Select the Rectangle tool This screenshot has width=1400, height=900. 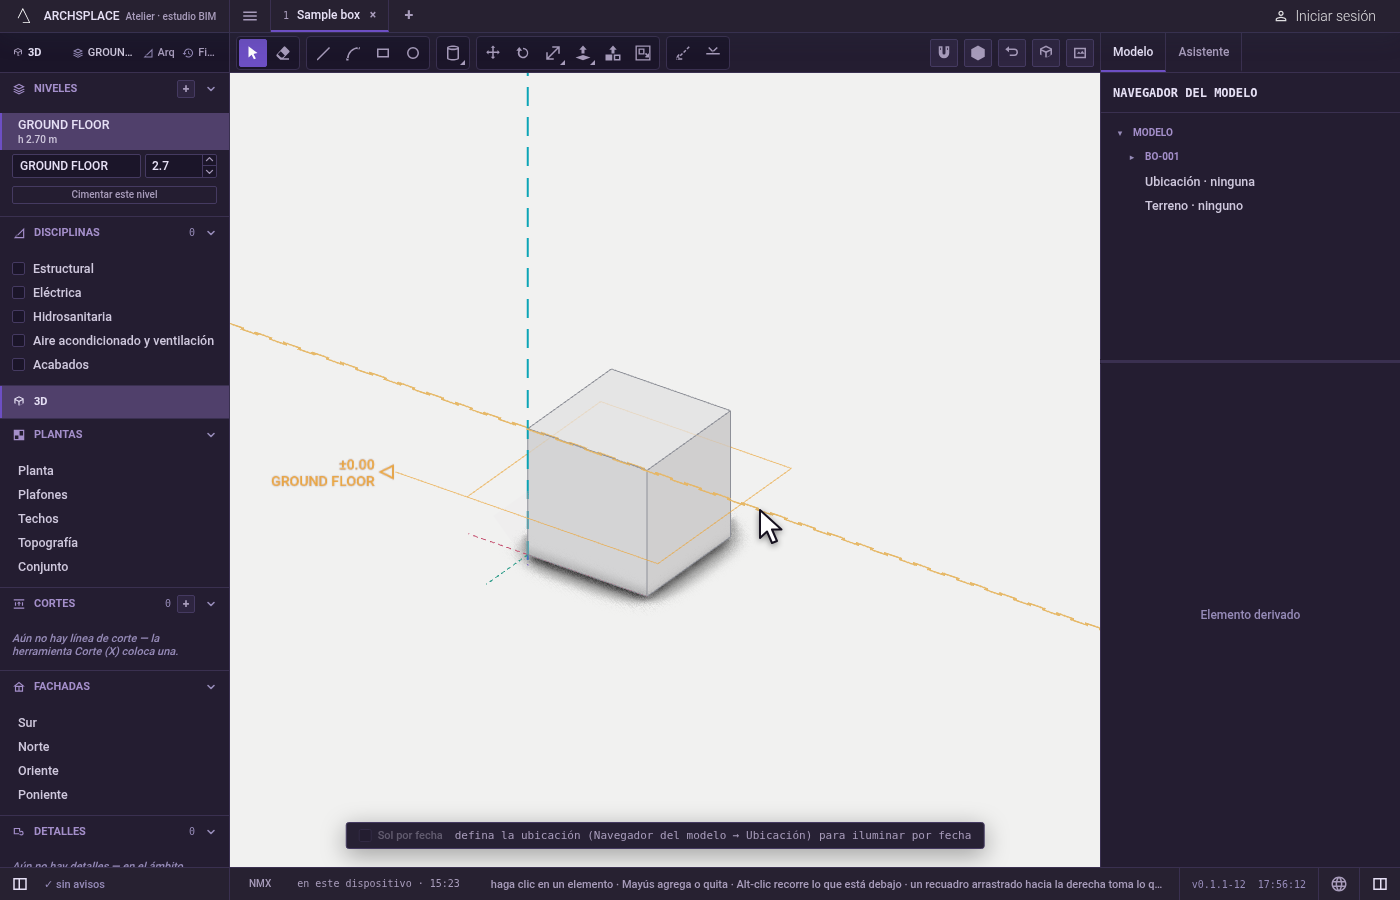click(x=383, y=53)
